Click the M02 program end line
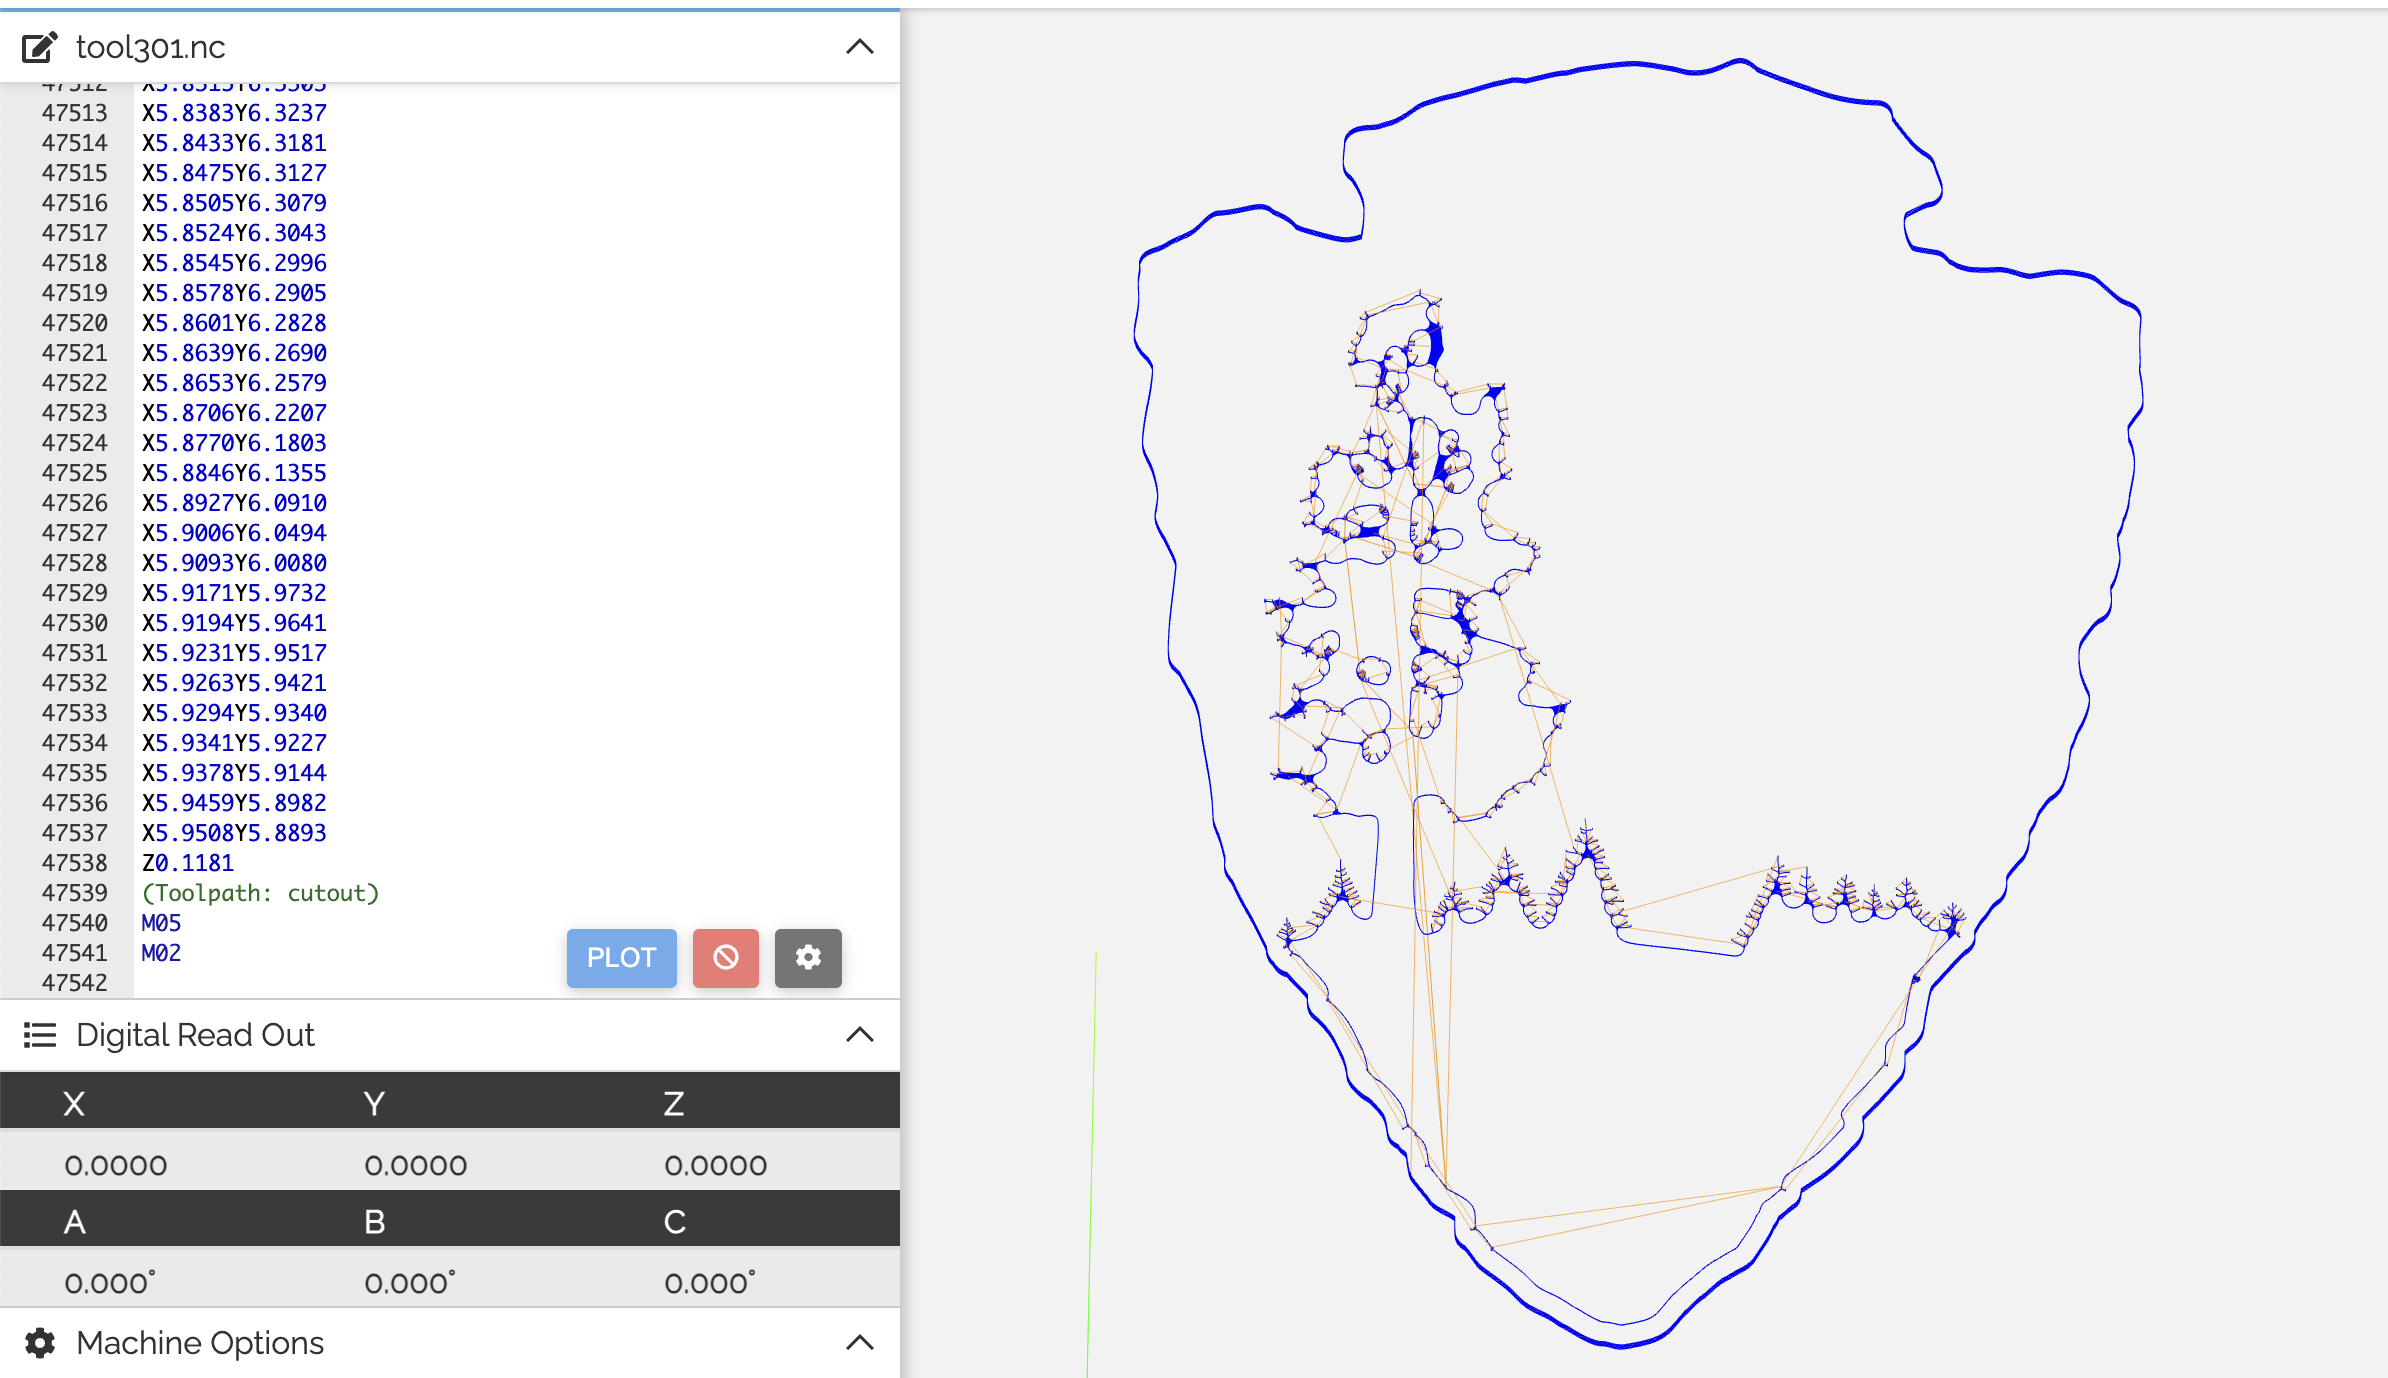Viewport: 2388px width, 1378px height. point(161,953)
